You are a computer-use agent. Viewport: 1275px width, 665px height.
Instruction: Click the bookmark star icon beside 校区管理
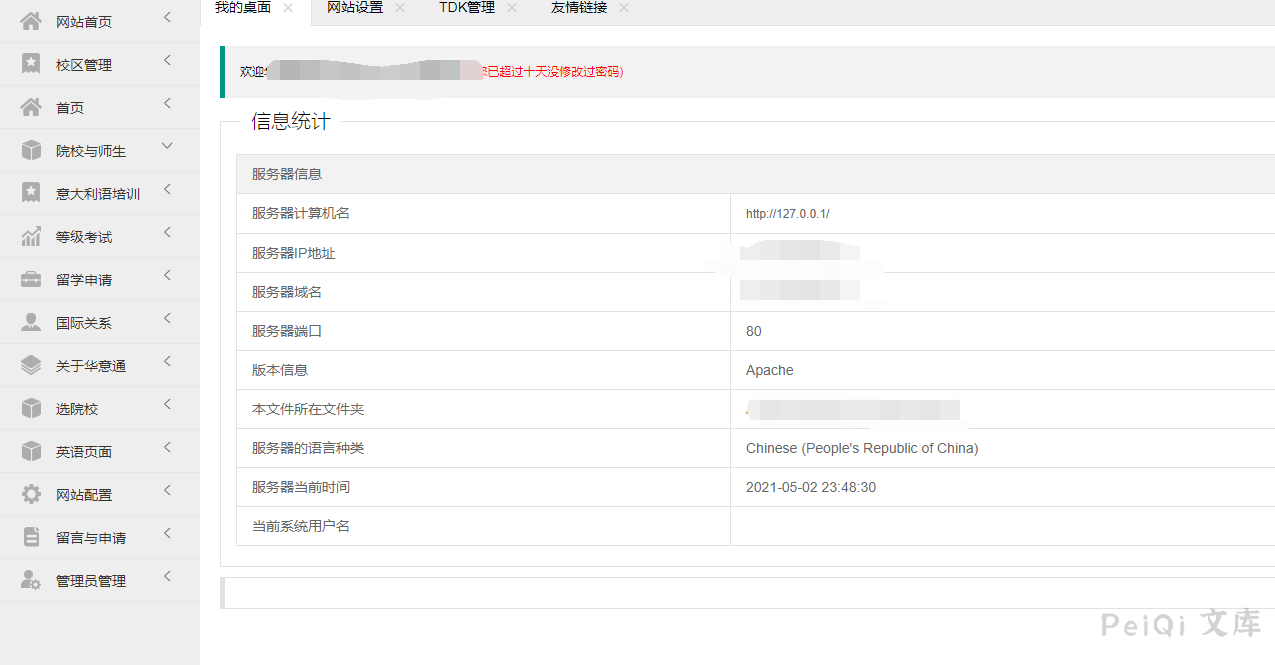coord(31,64)
